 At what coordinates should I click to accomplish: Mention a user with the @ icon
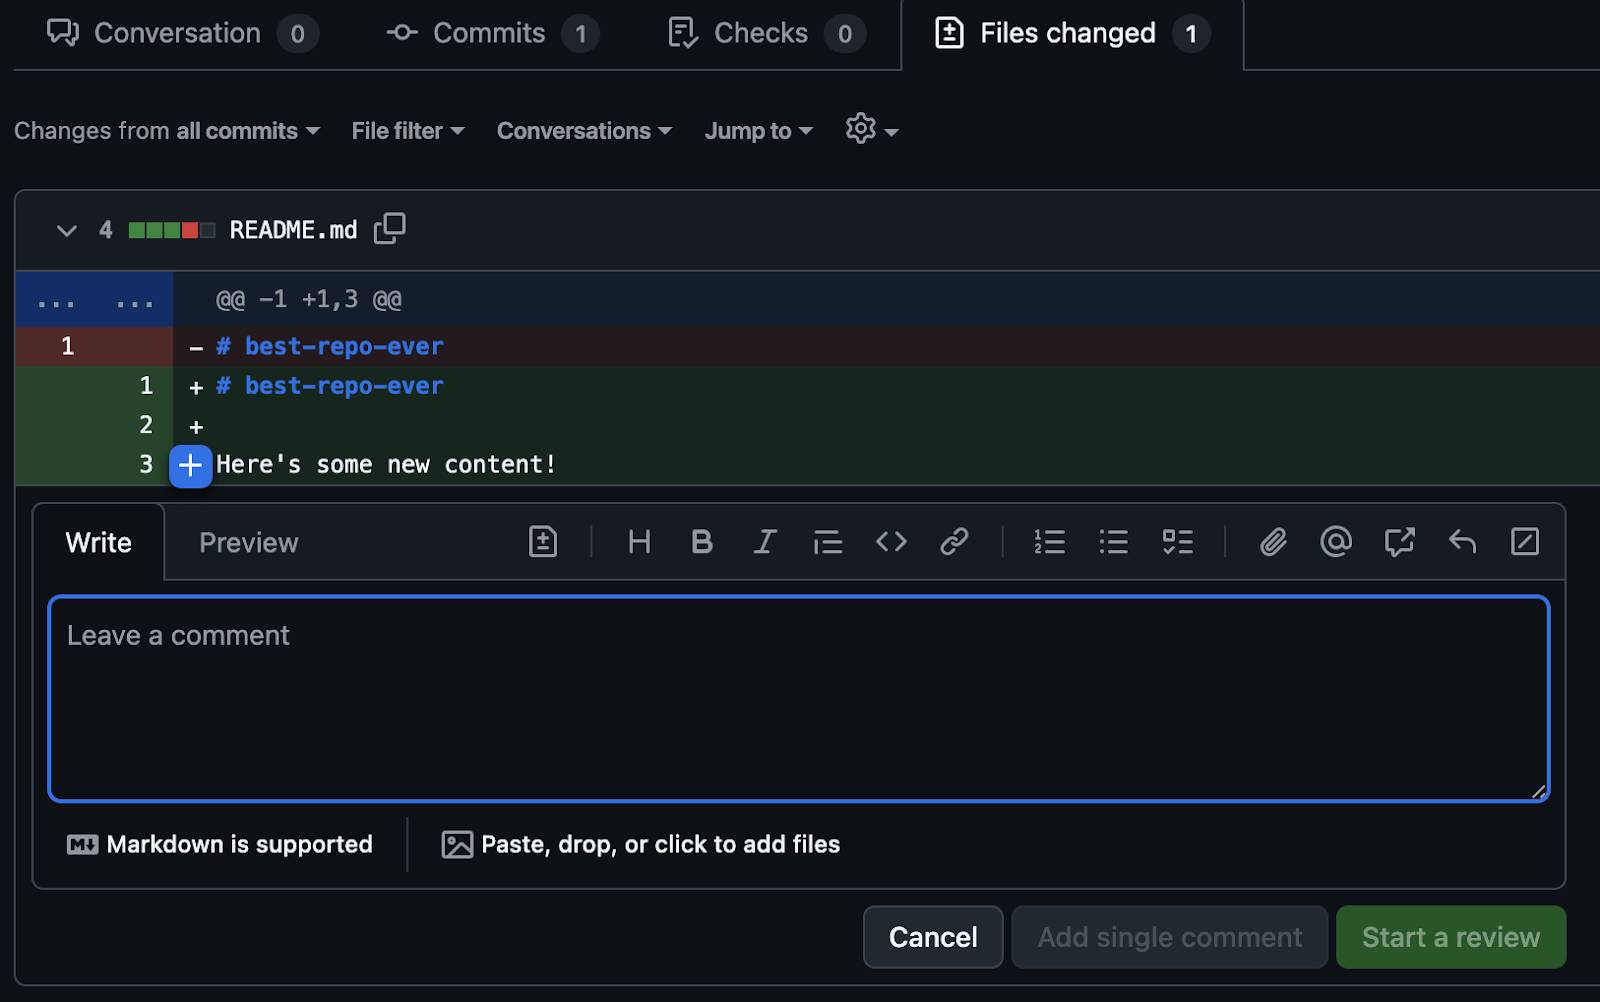1336,542
